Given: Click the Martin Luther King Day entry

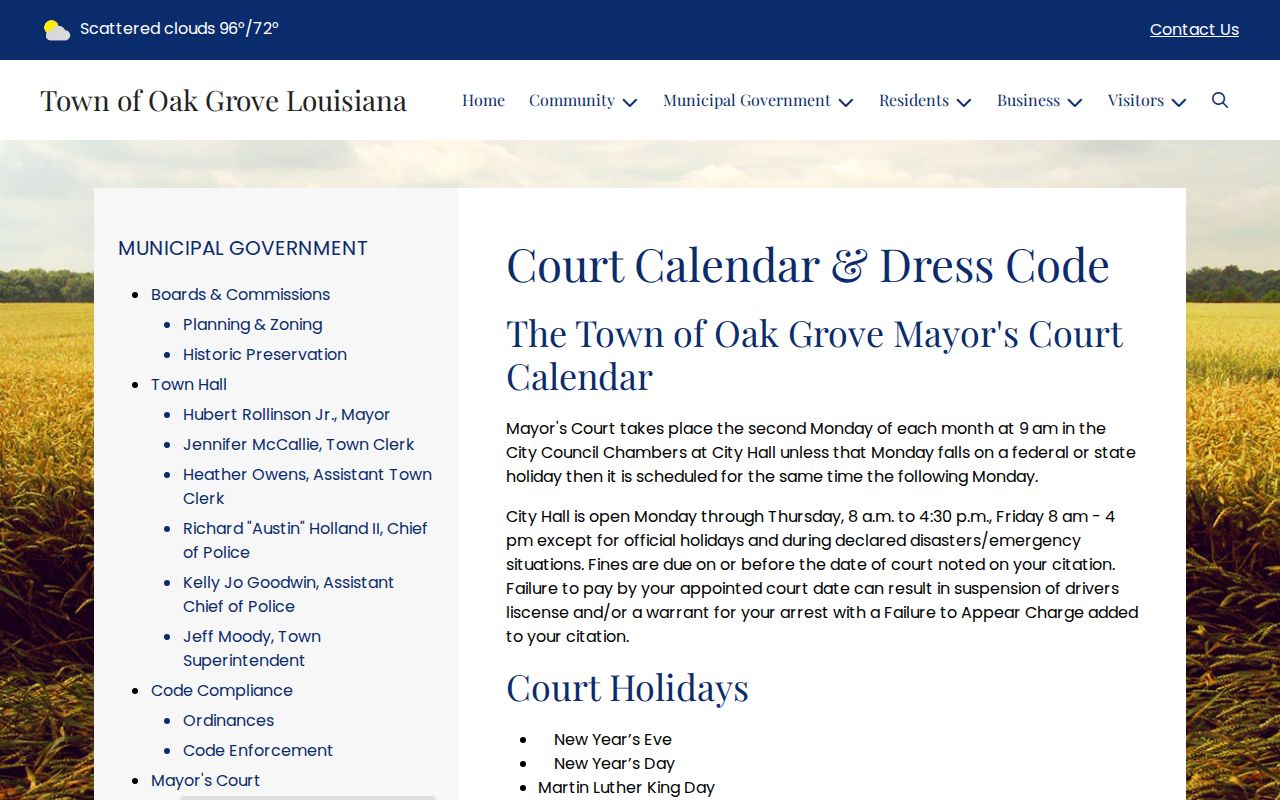Looking at the screenshot, I should pos(626,788).
